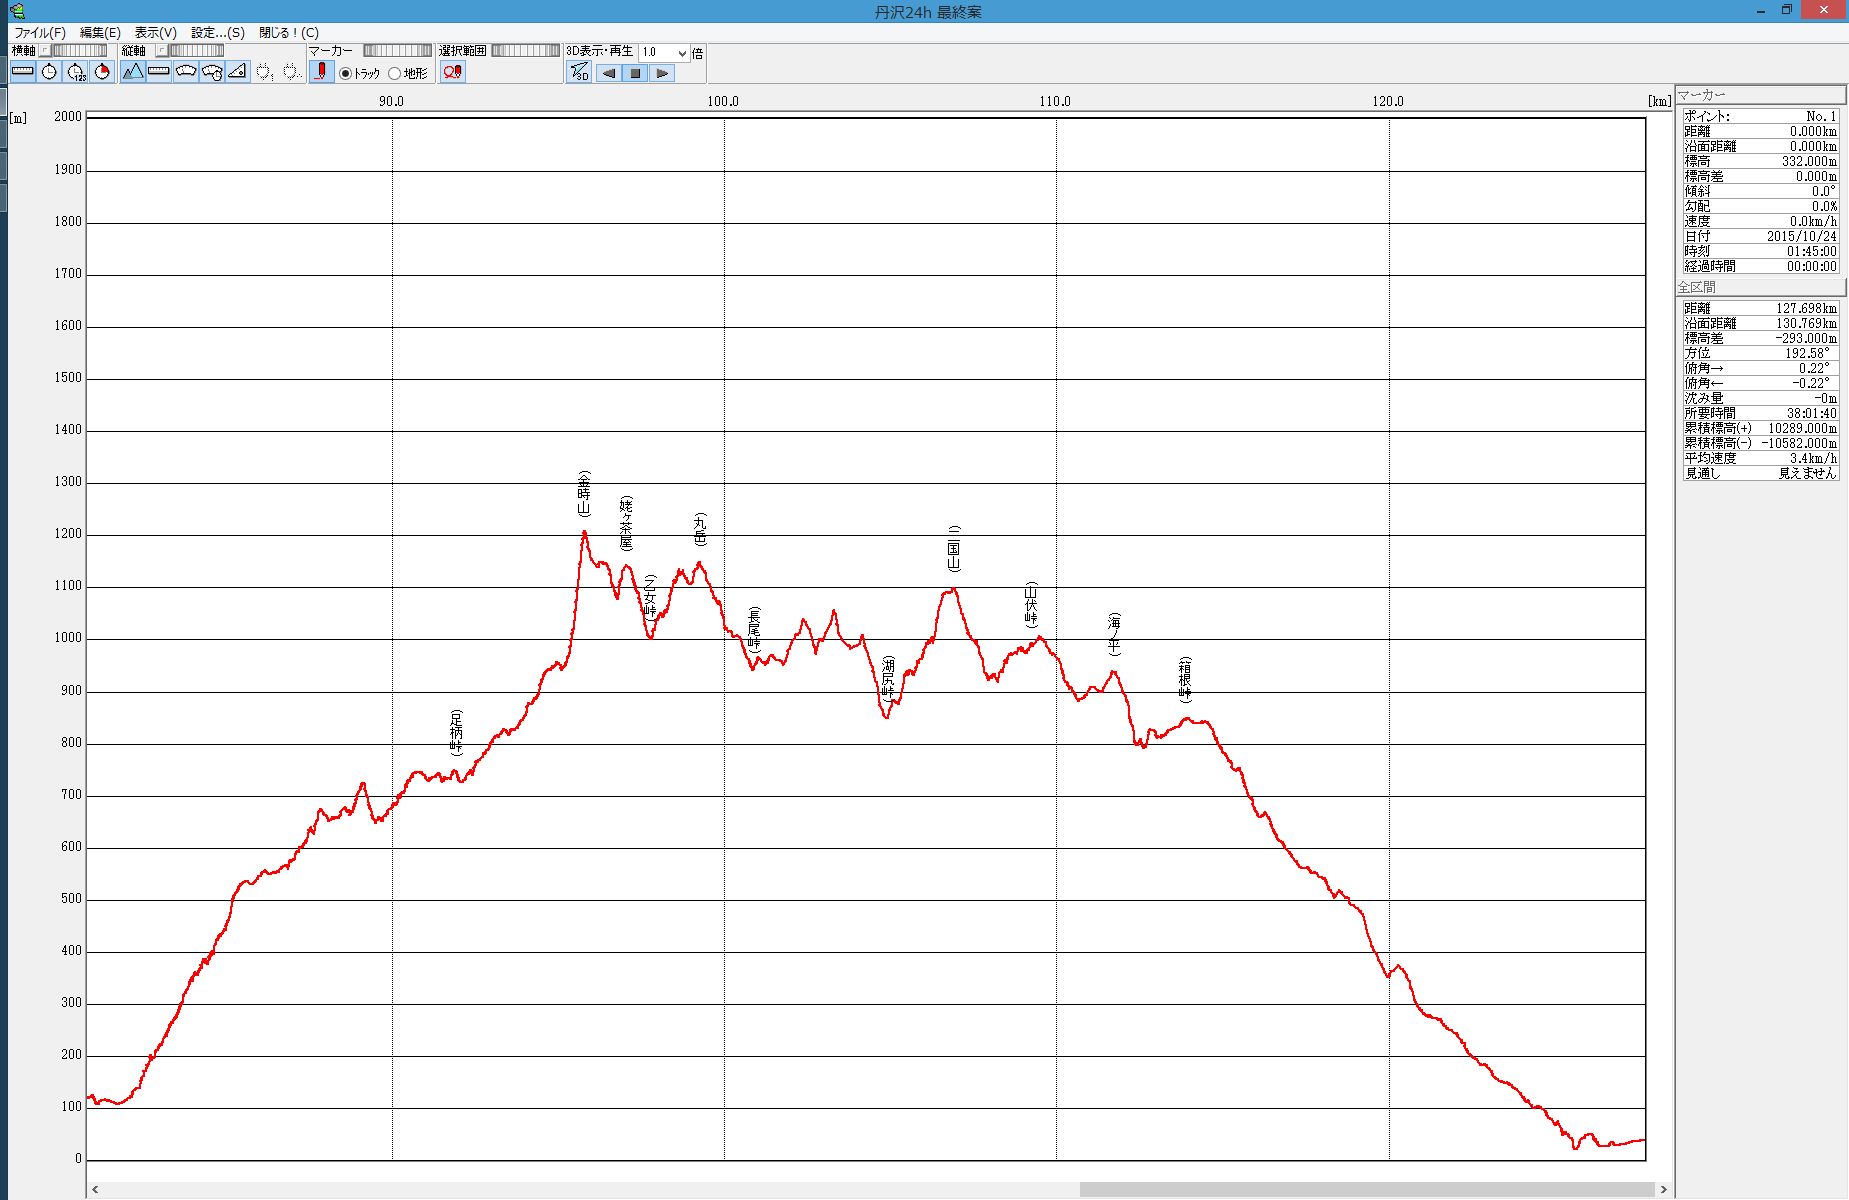Viewport: 1849px width, 1200px height.
Task: Click the 山伏峠 label
Action: [1031, 605]
